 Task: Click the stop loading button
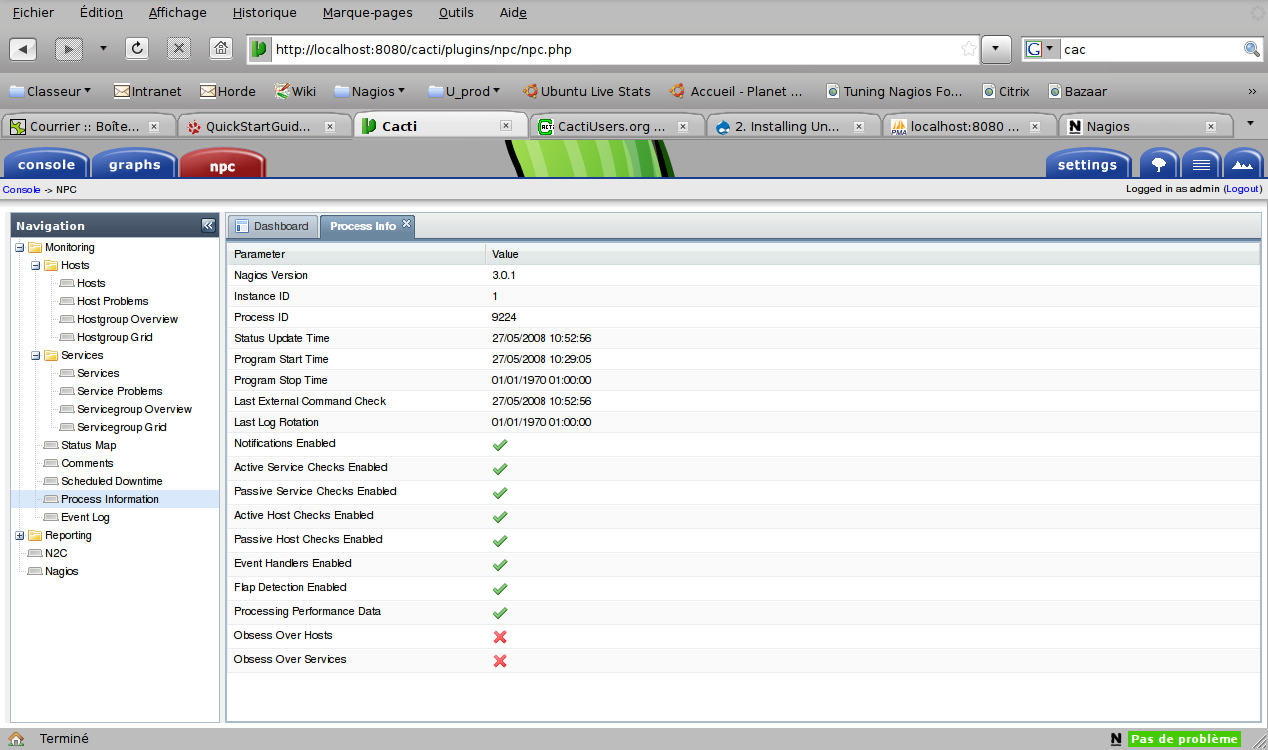tap(179, 48)
